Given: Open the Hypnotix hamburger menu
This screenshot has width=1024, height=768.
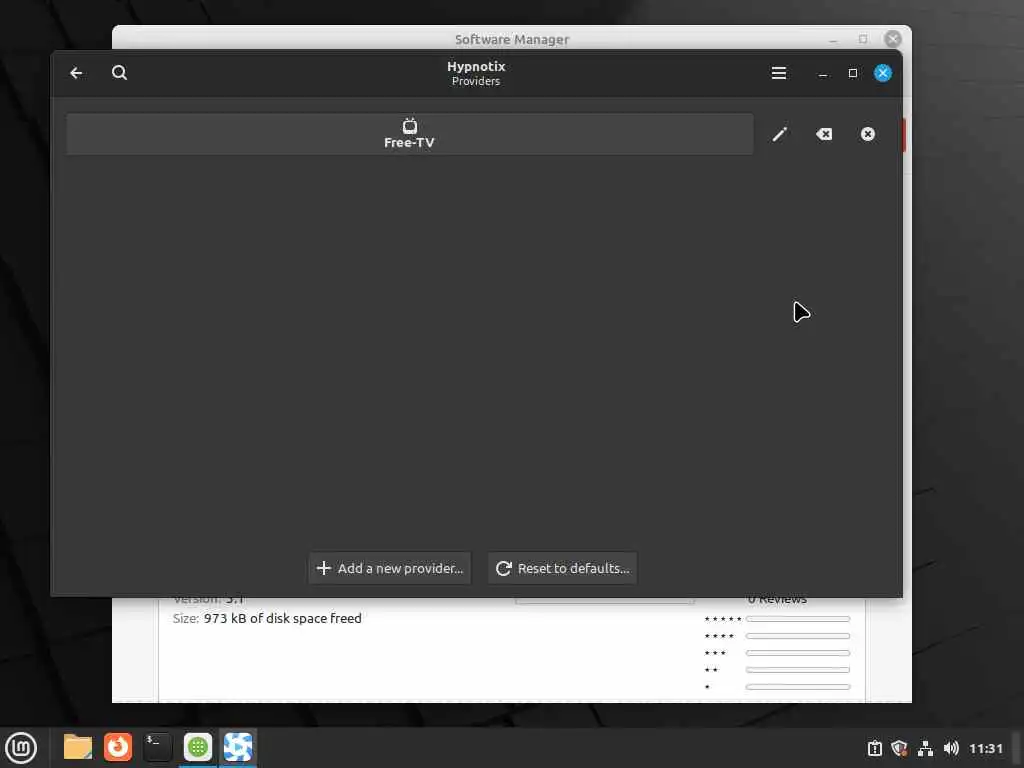Looking at the screenshot, I should point(778,73).
